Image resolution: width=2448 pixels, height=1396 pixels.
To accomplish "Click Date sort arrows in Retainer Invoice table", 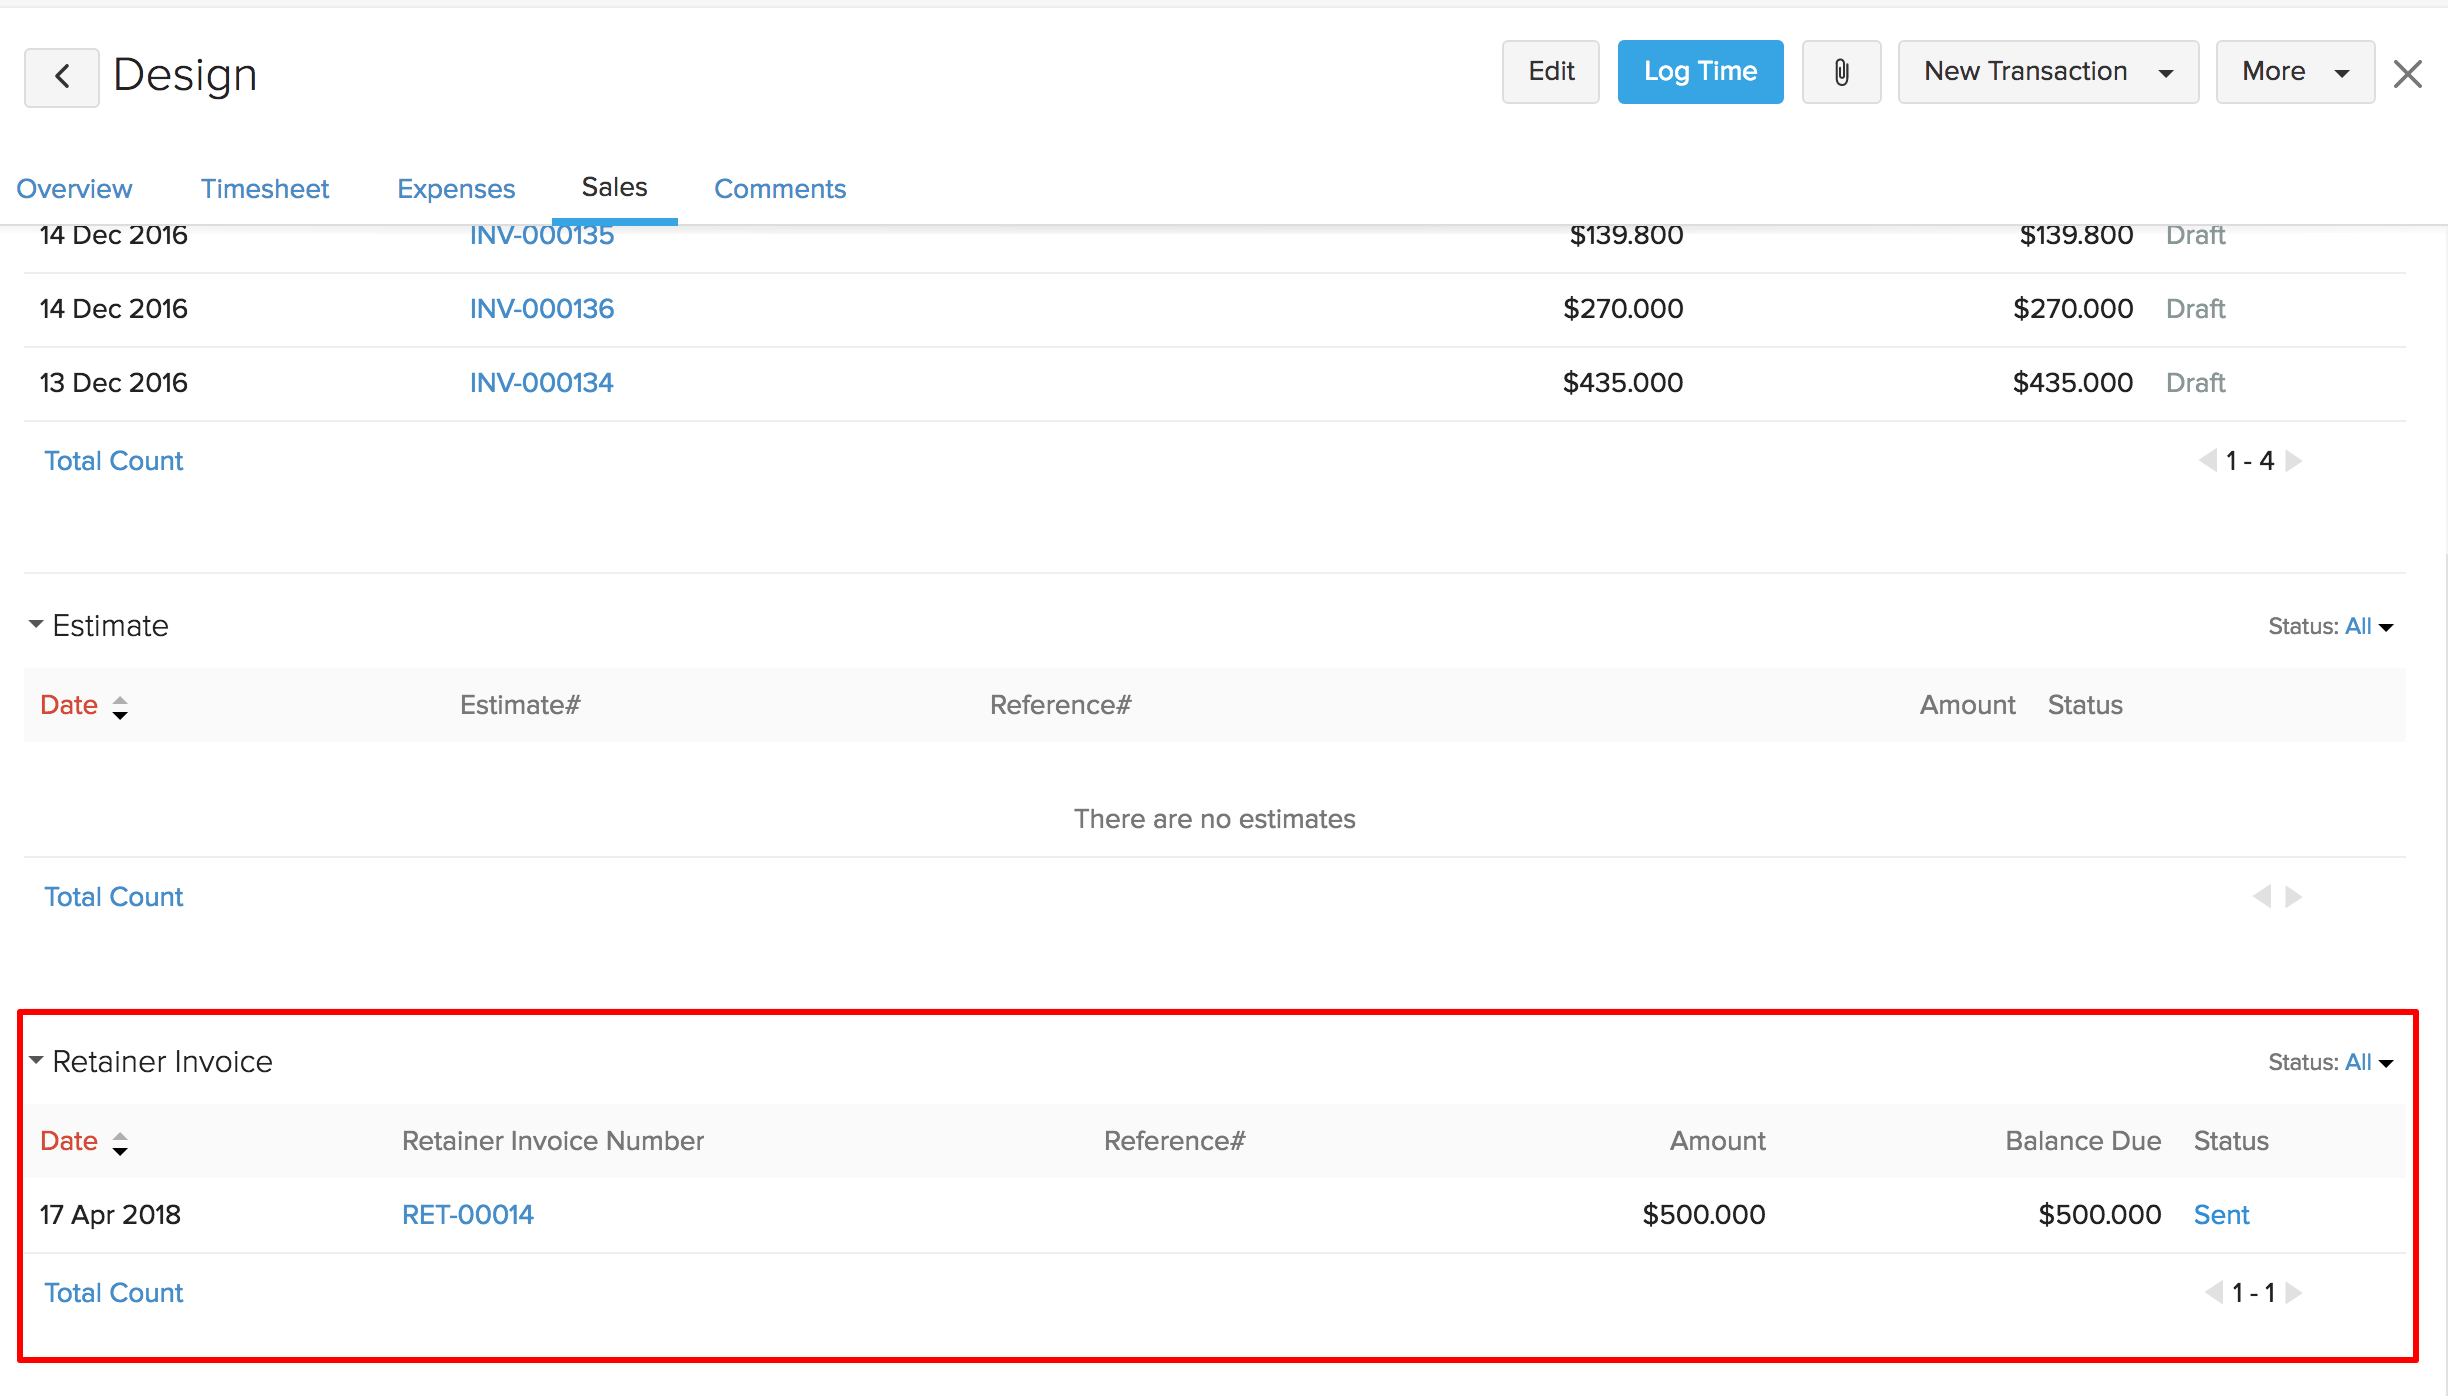I will point(120,1143).
